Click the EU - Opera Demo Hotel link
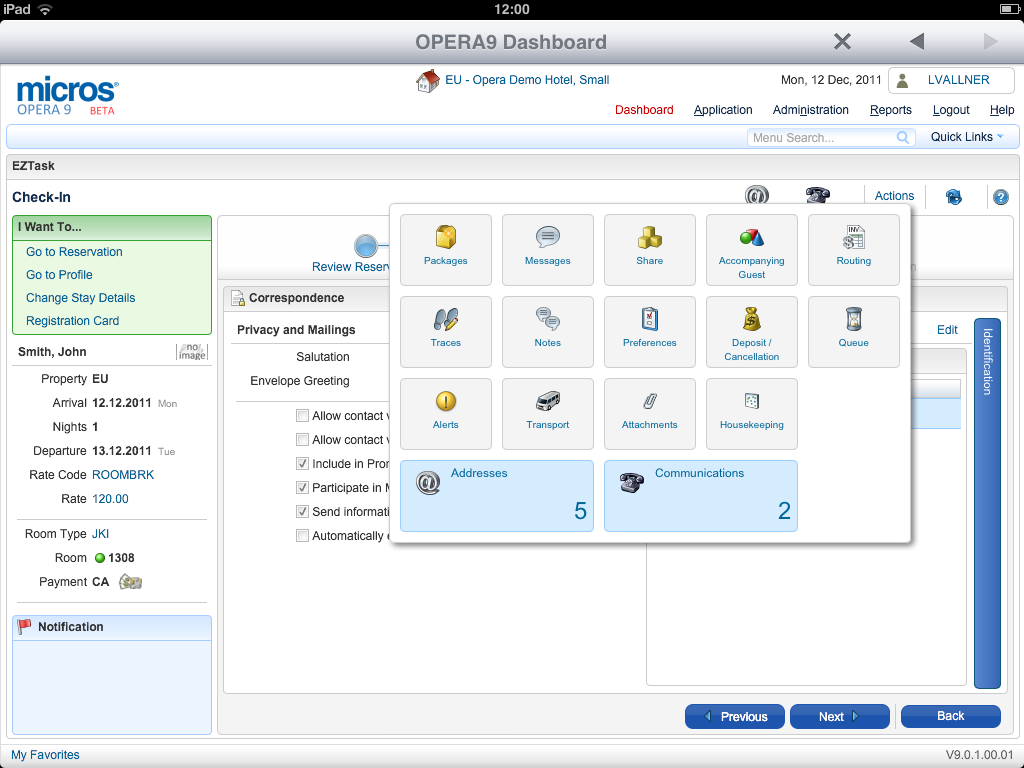1024x768 pixels. [x=527, y=80]
